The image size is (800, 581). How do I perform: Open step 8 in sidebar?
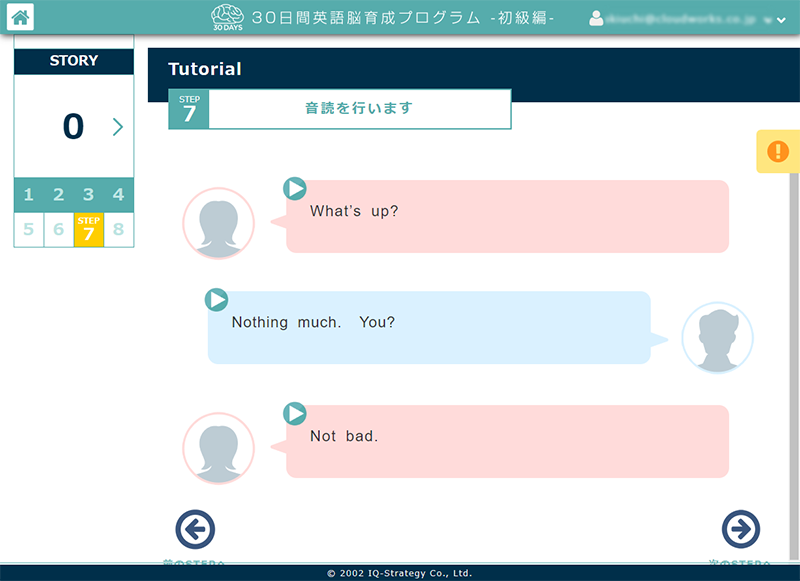[x=118, y=230]
